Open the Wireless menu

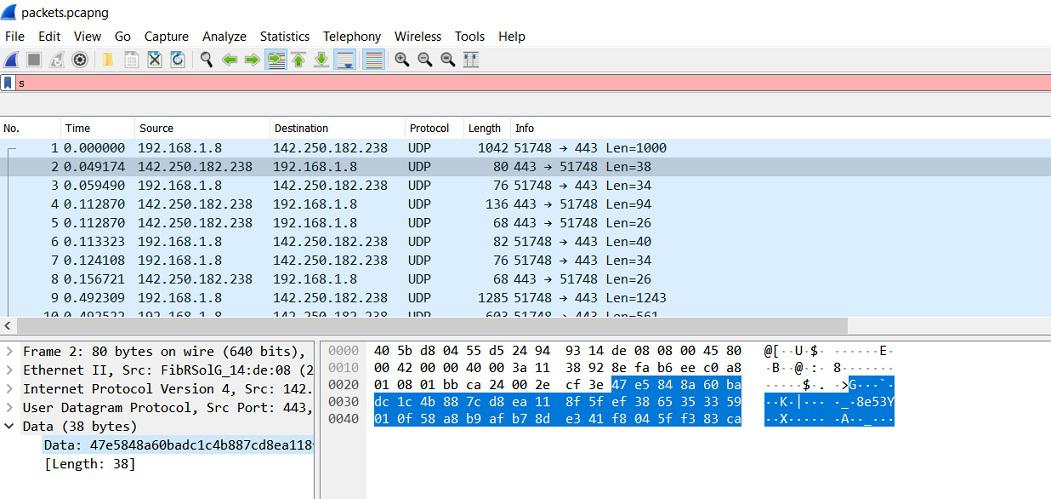tap(418, 36)
